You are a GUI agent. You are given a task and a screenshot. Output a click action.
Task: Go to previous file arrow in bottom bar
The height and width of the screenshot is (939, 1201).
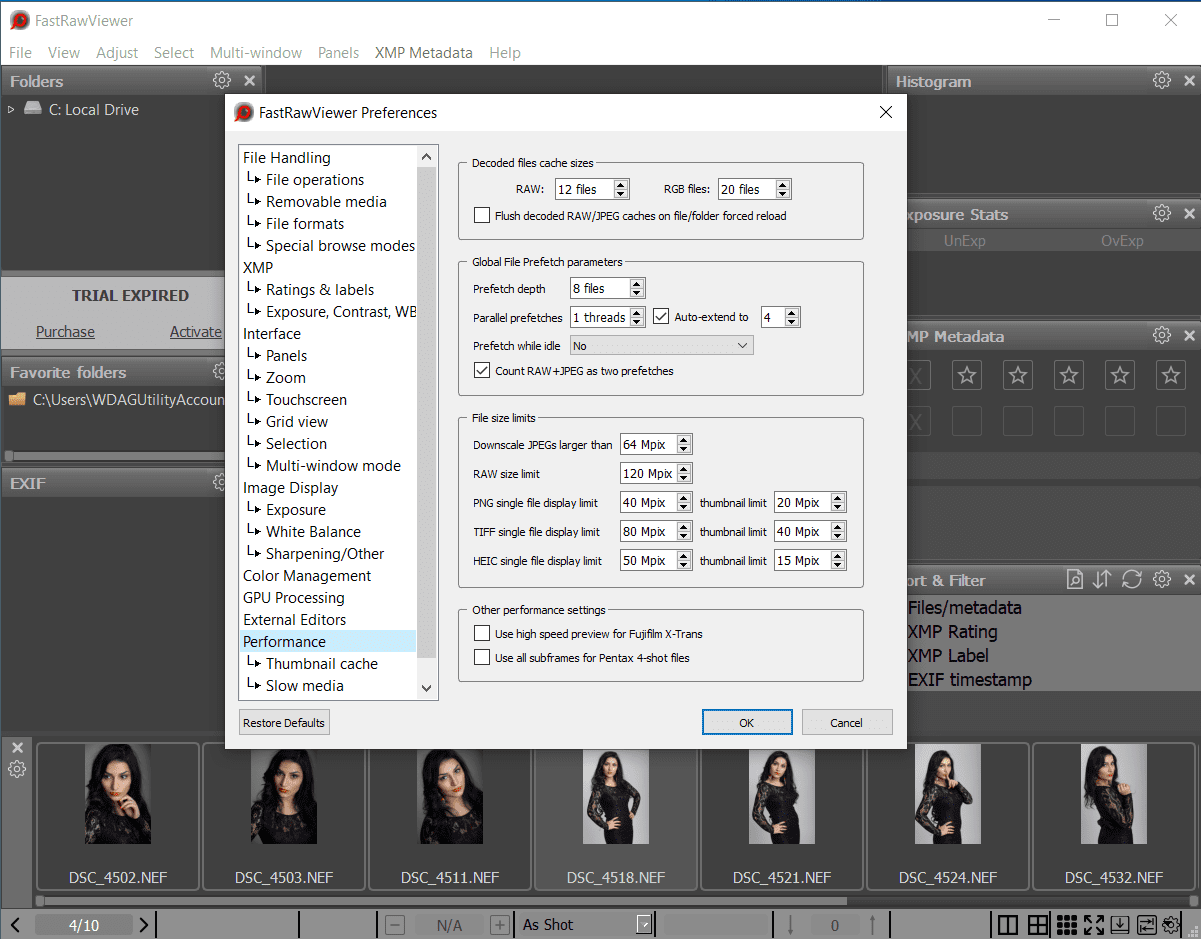tap(16, 925)
